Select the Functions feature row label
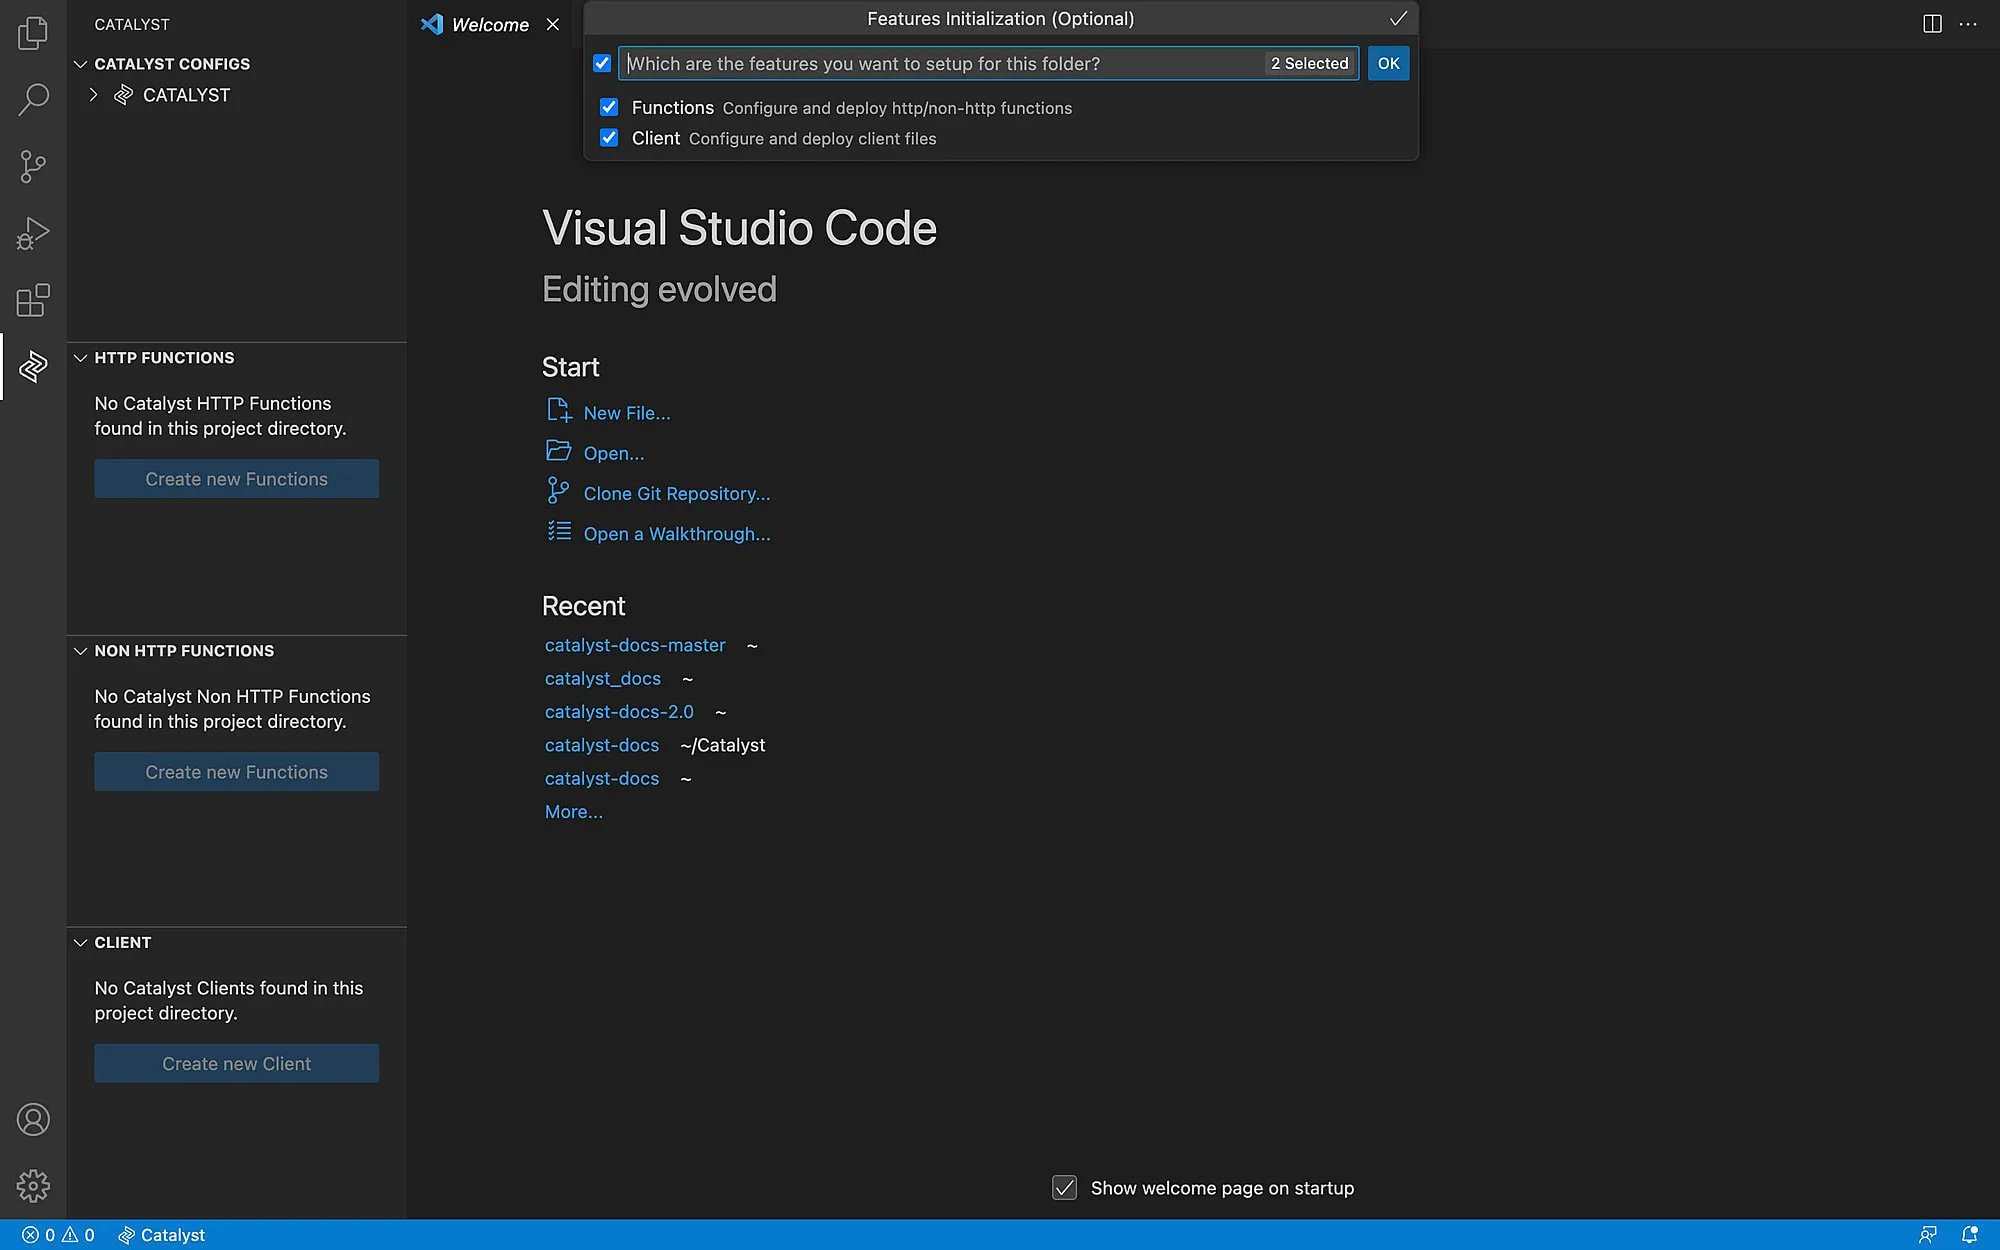 (673, 107)
